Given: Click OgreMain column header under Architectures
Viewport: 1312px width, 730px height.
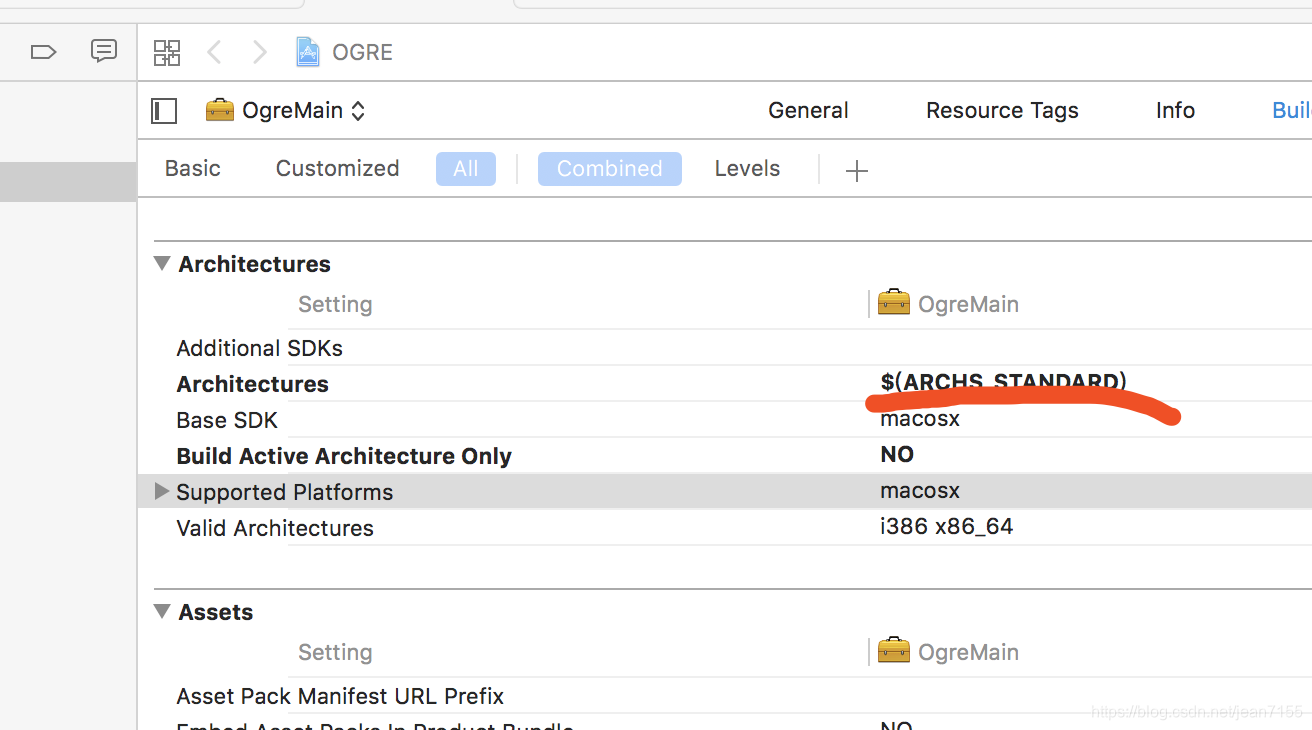Looking at the screenshot, I should [x=948, y=304].
